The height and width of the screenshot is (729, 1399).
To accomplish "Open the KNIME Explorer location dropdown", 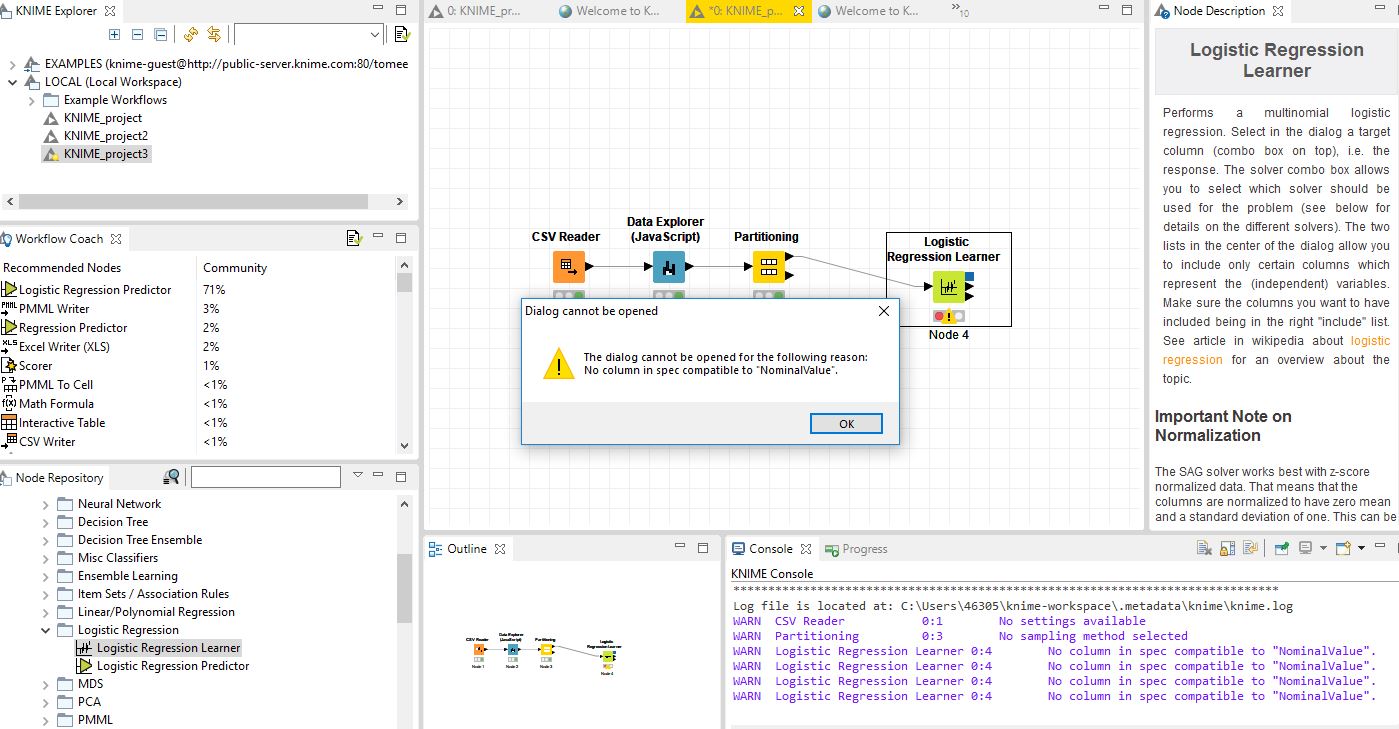I will pyautogui.click(x=376, y=34).
